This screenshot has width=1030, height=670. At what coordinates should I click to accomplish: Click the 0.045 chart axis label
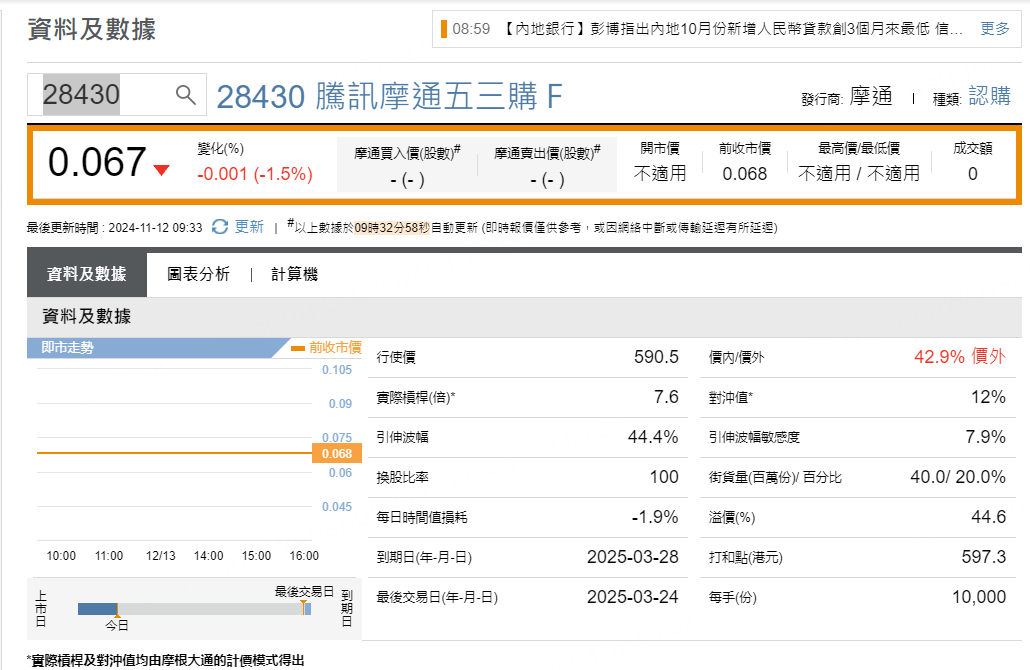(x=337, y=506)
